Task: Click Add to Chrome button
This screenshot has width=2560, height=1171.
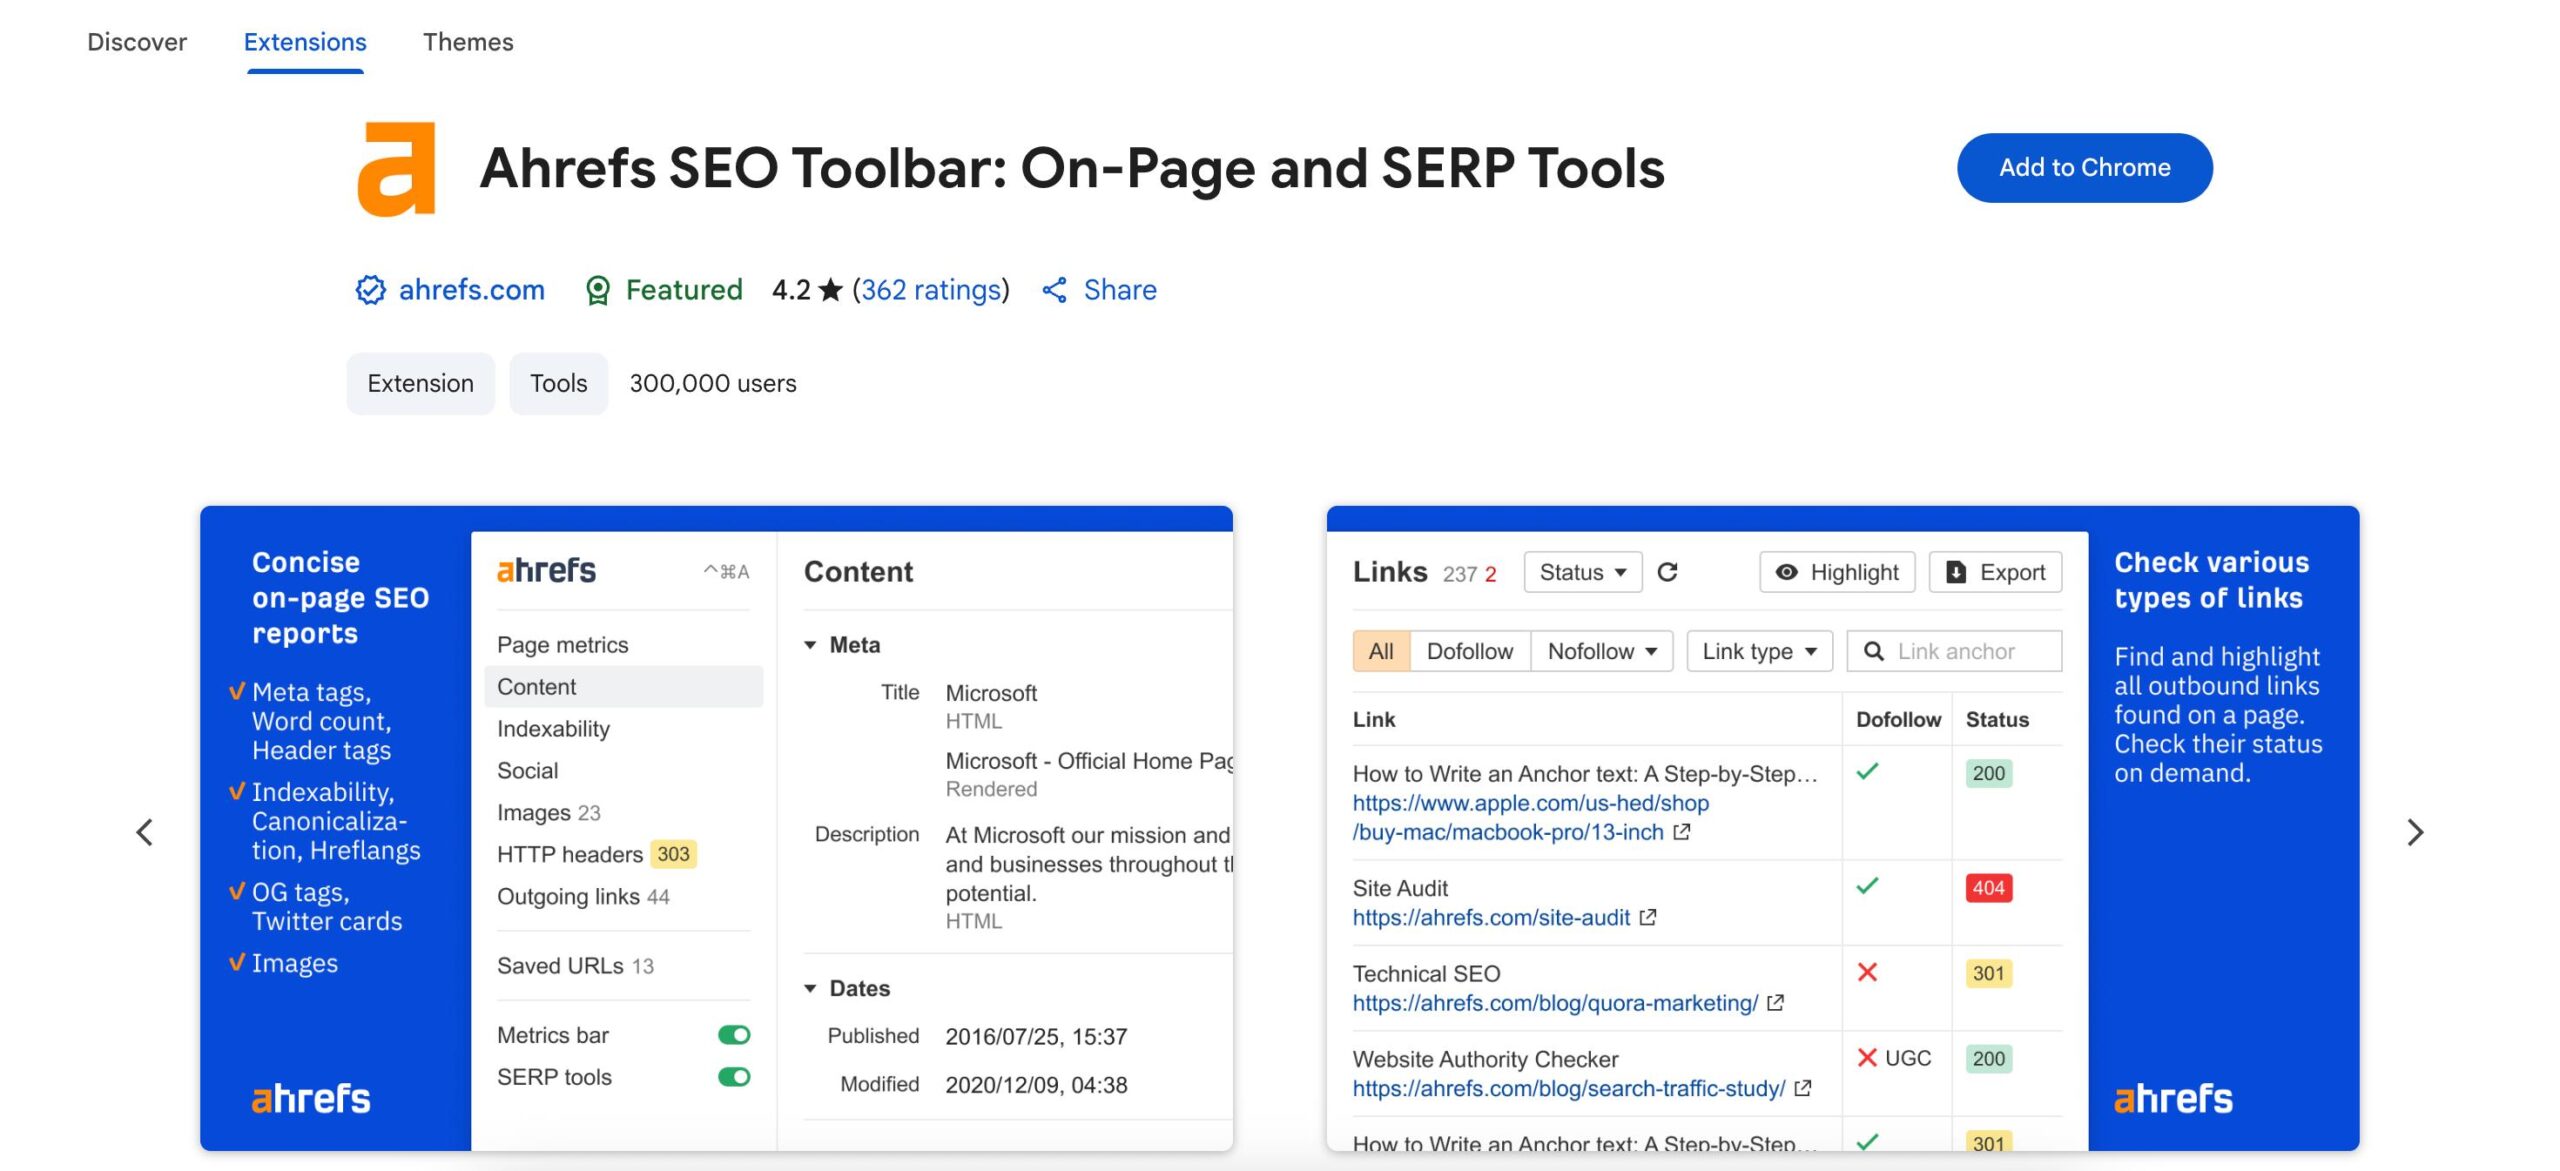Action: tap(2085, 168)
